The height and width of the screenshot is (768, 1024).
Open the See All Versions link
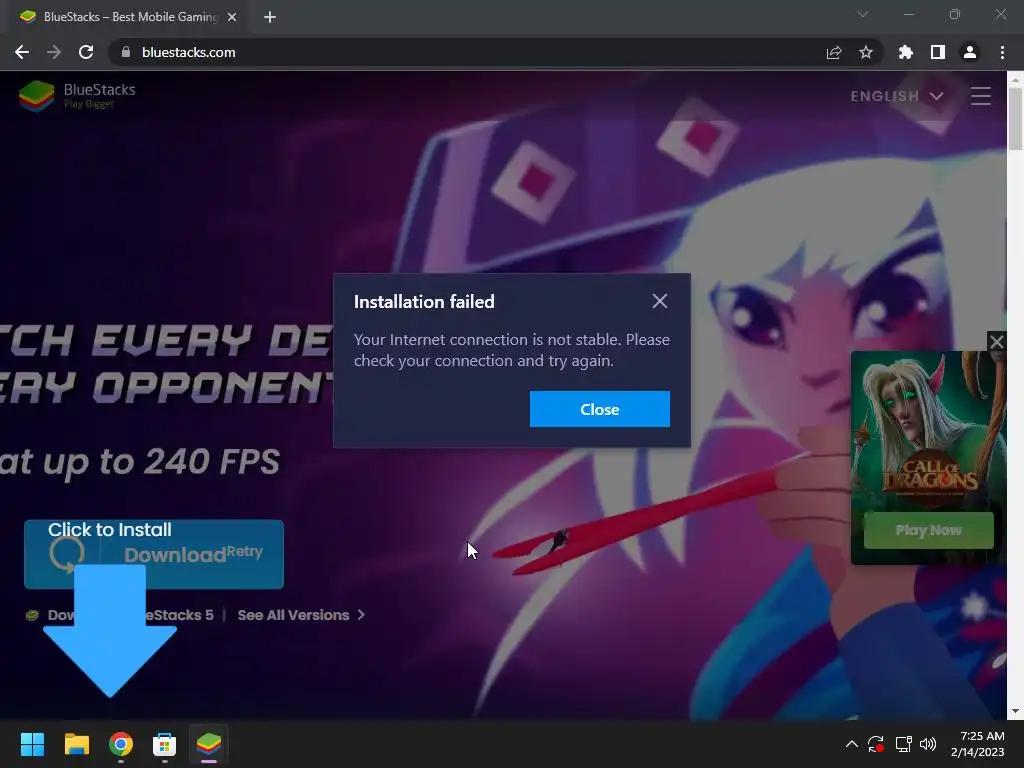293,615
